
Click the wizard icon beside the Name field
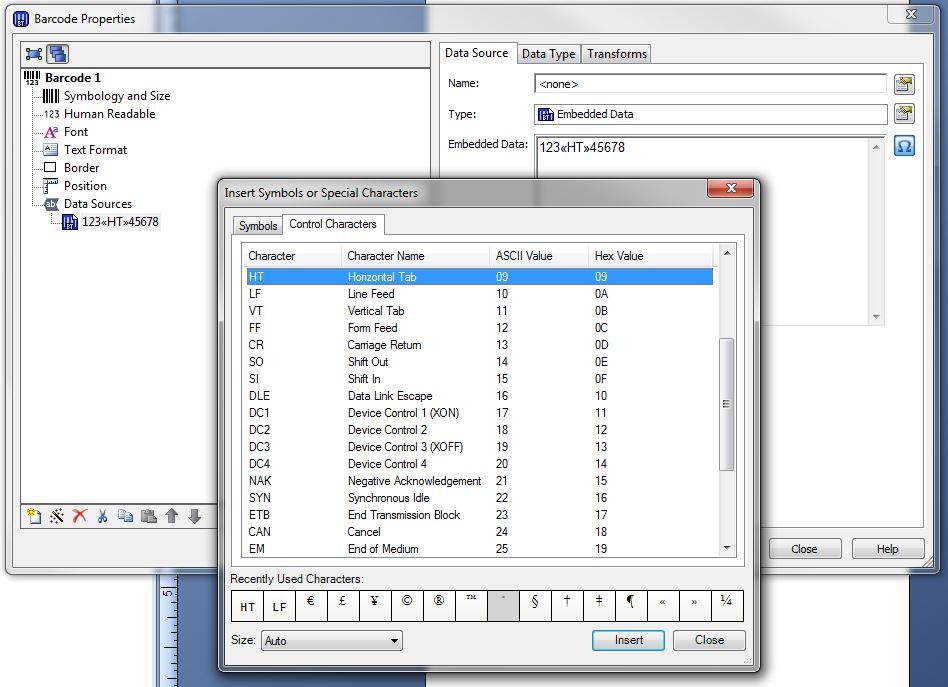(x=904, y=84)
